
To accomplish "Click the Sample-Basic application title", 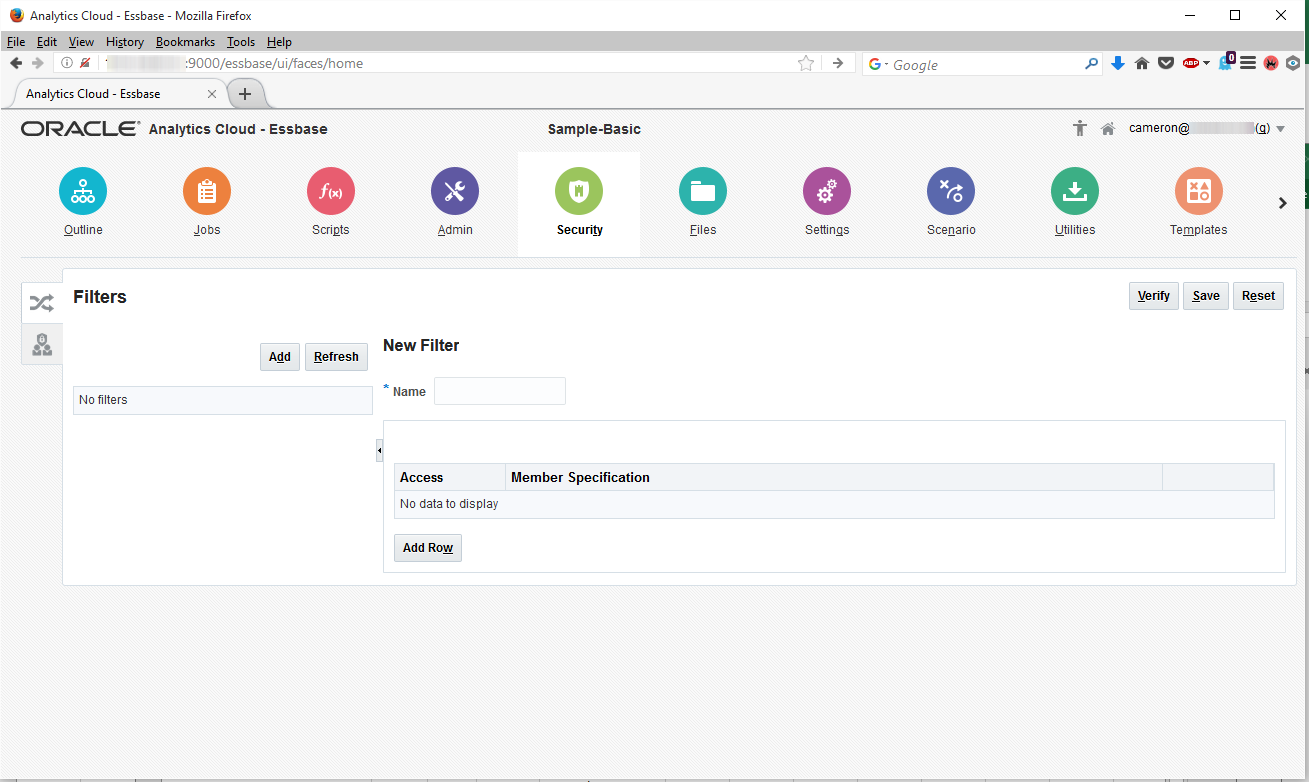I will [594, 129].
